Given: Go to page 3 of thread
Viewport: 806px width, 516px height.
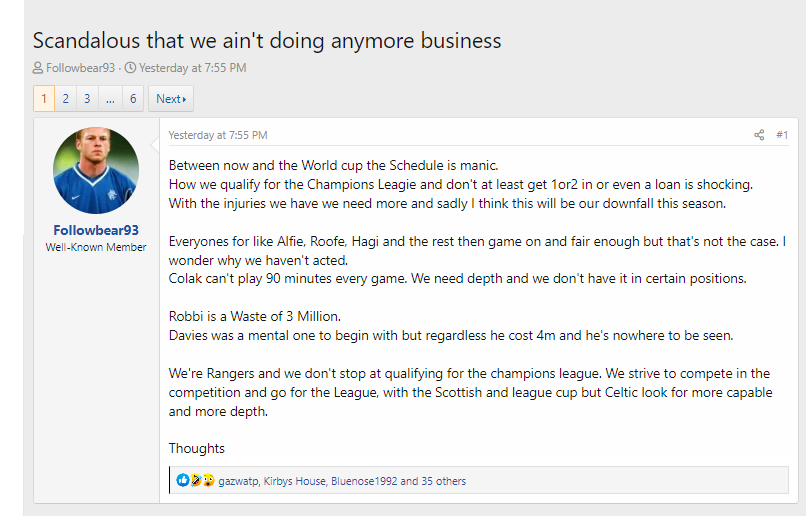Looking at the screenshot, I should tap(87, 99).
